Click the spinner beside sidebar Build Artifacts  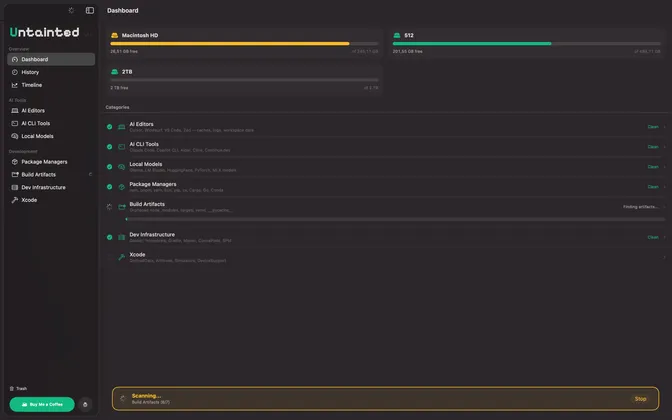tap(90, 174)
